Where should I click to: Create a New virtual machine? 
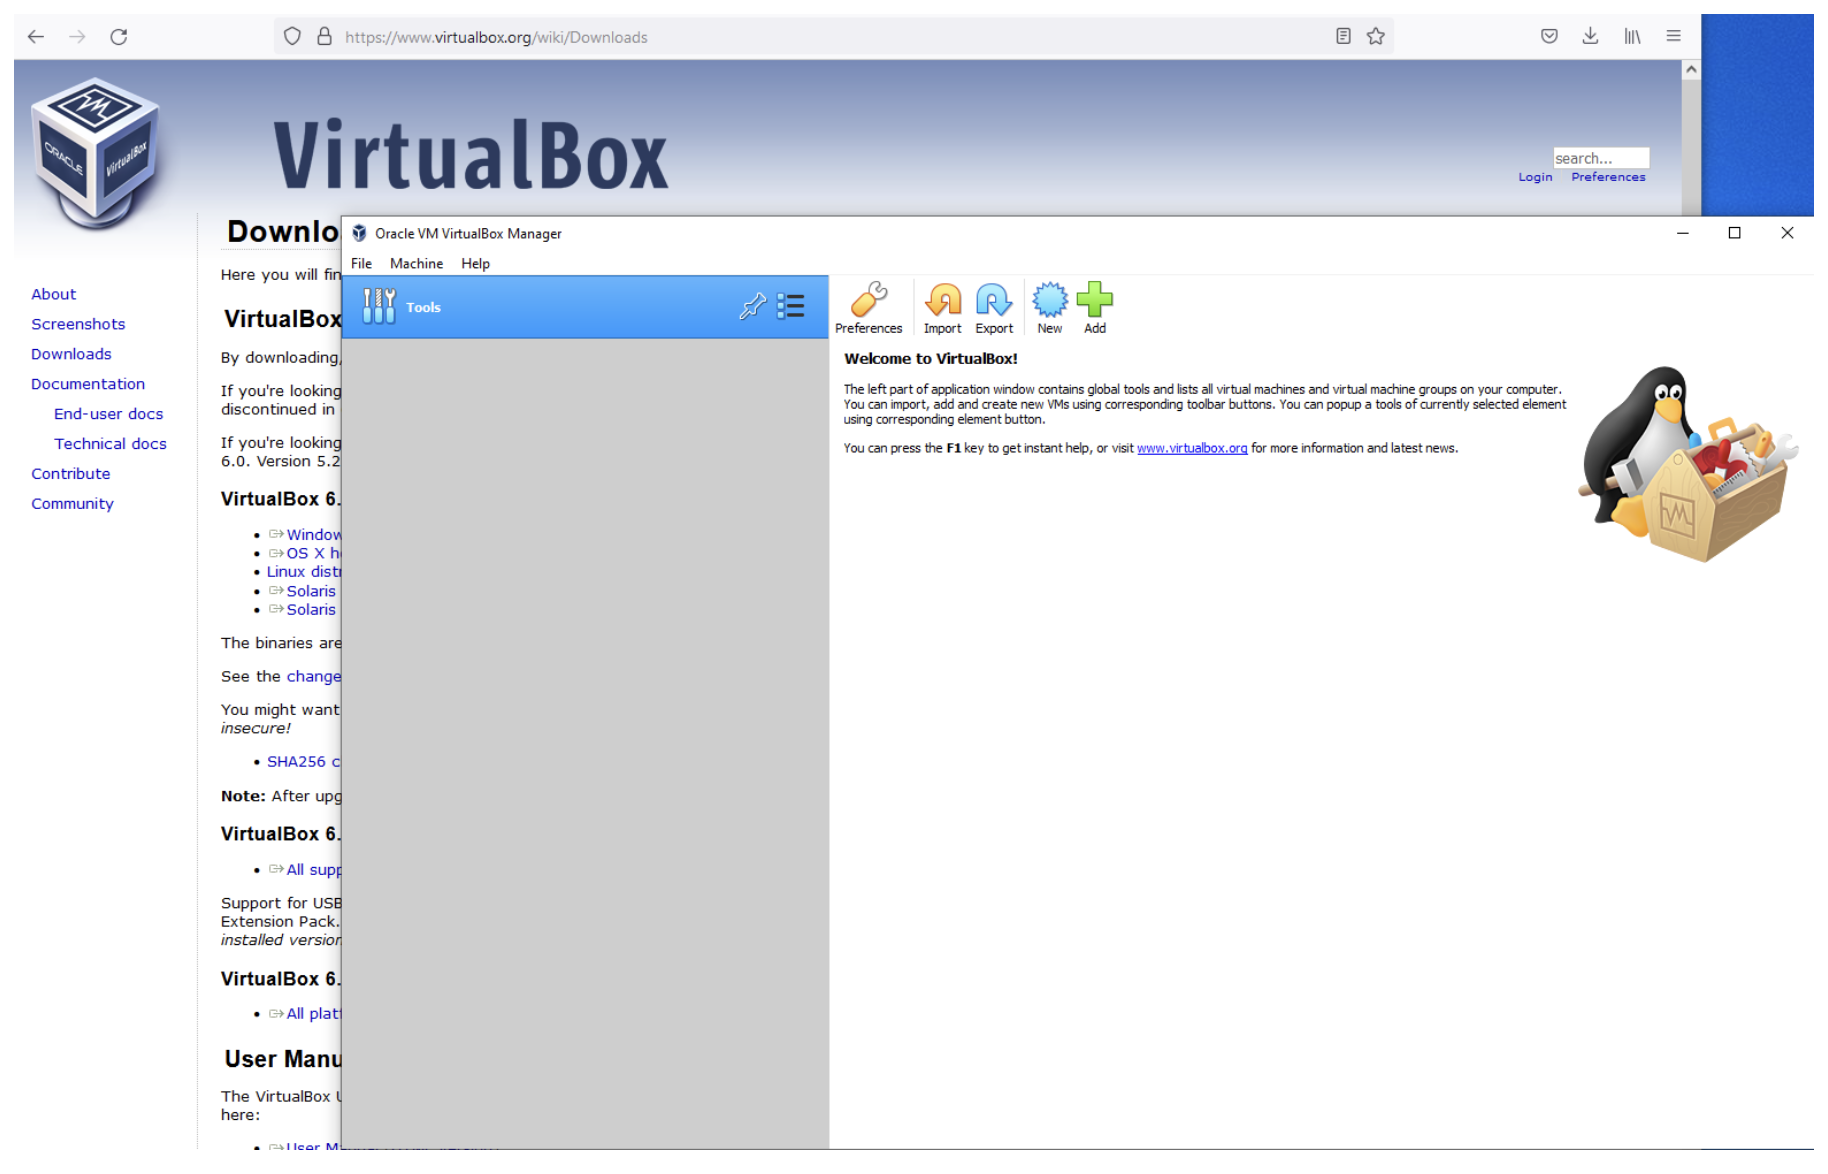point(1049,306)
